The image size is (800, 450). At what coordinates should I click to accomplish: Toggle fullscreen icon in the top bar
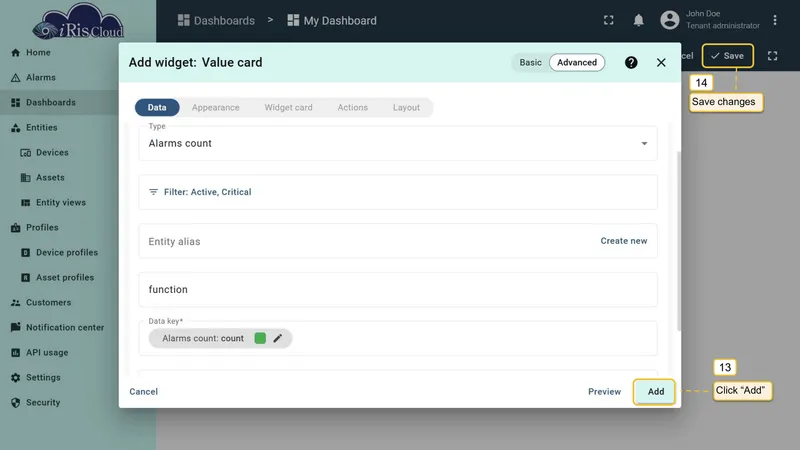click(x=609, y=20)
